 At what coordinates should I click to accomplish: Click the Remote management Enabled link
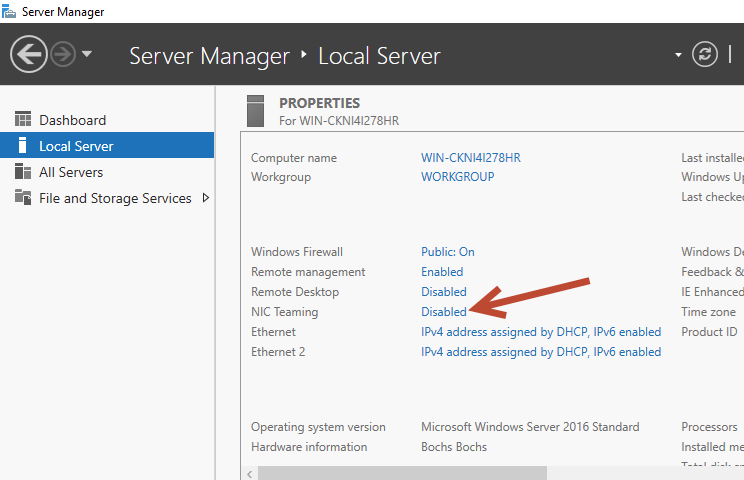pyautogui.click(x=442, y=272)
